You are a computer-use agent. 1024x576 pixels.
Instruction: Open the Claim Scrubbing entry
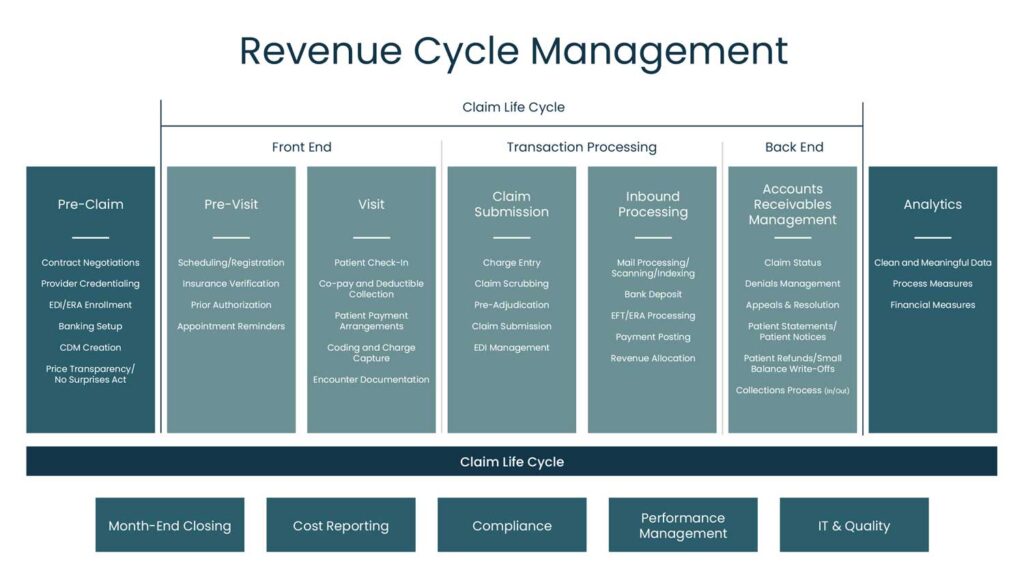tap(512, 283)
